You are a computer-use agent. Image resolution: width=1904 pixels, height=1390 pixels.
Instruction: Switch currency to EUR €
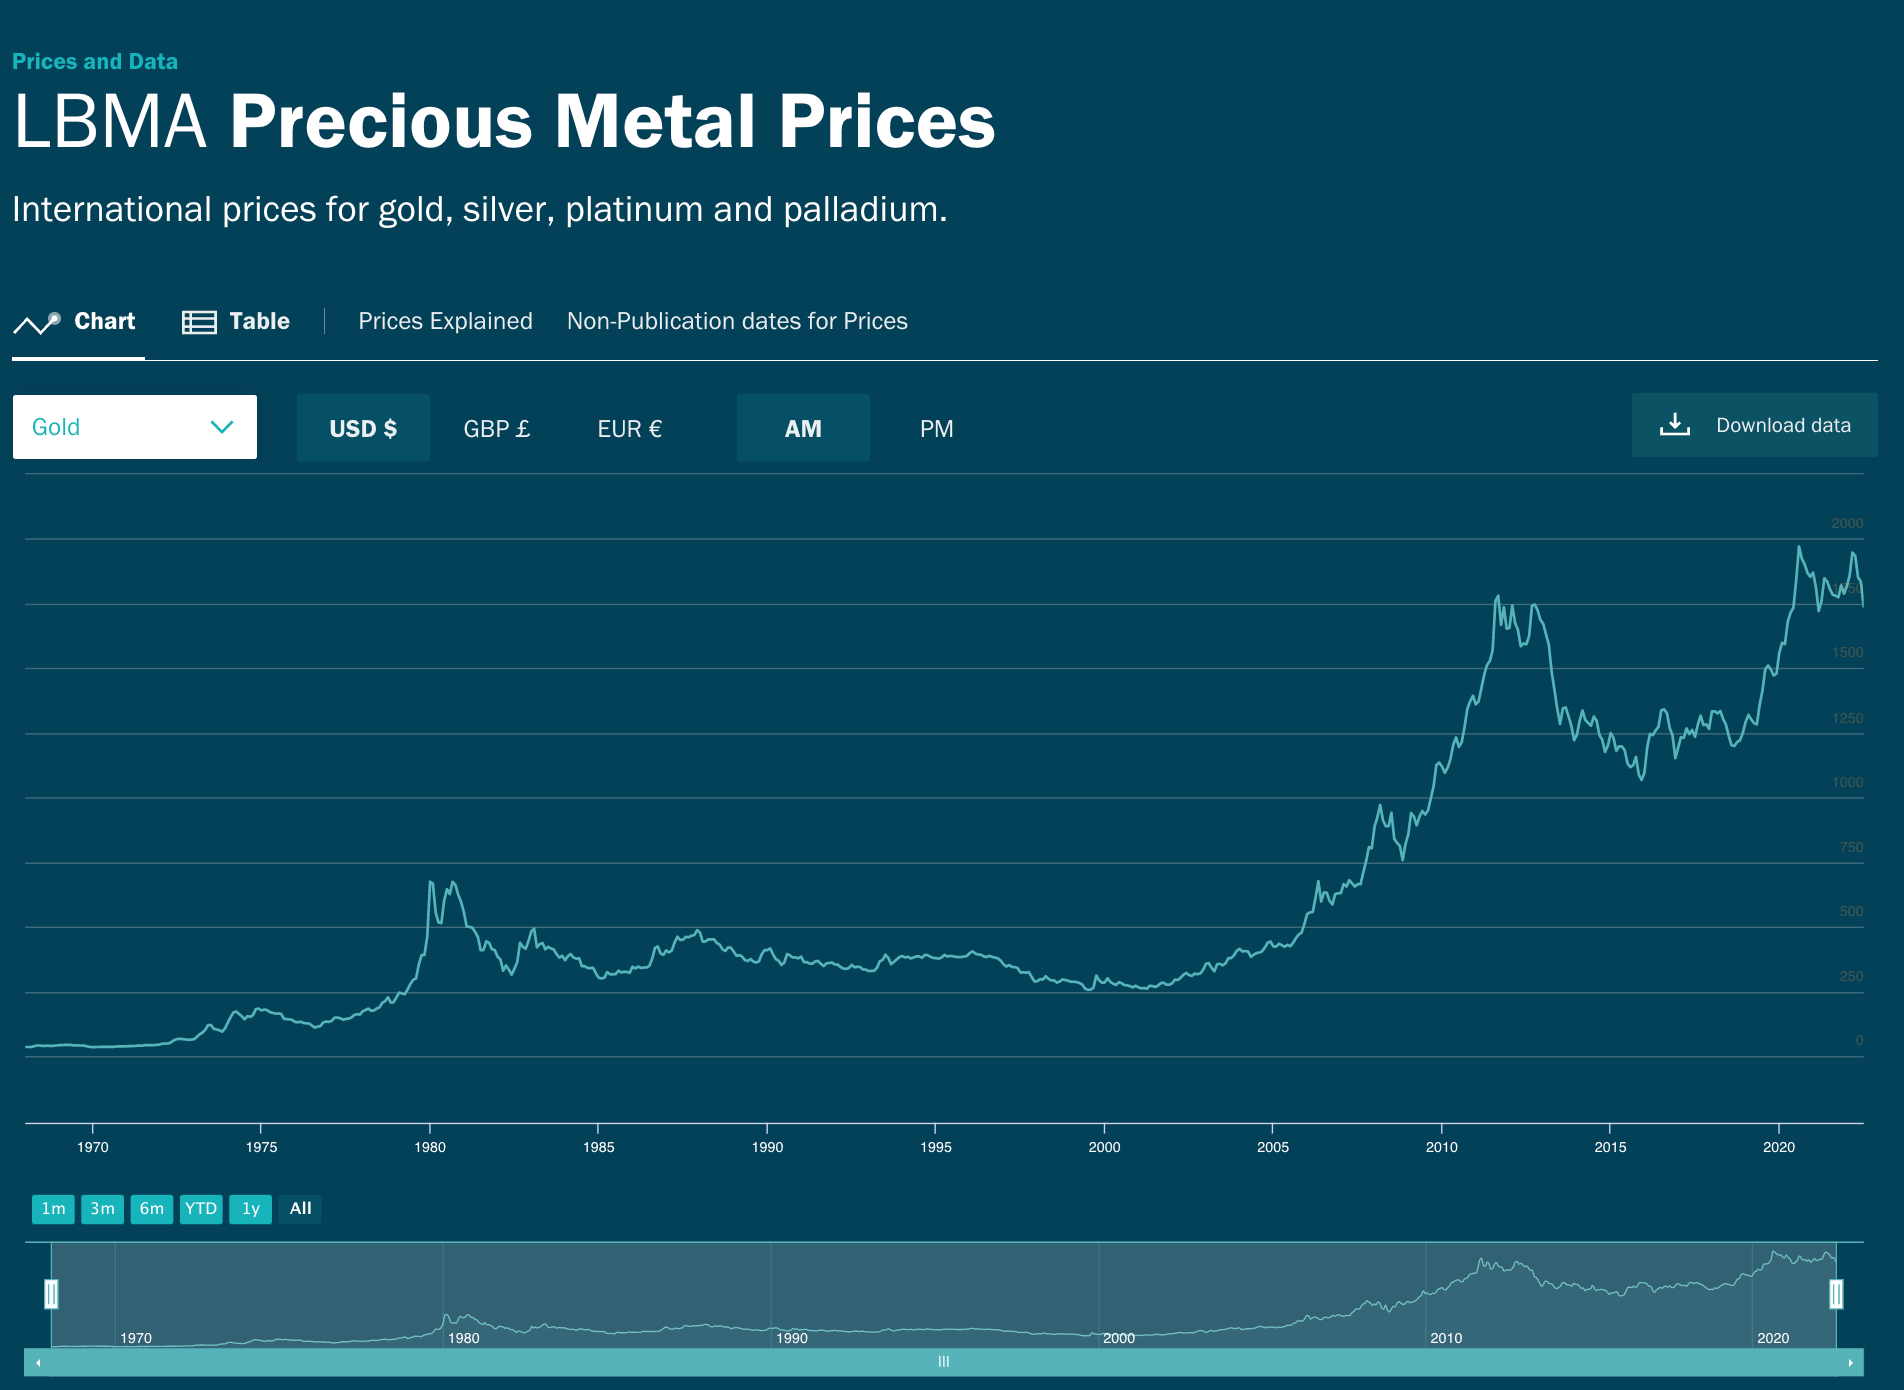pyautogui.click(x=630, y=428)
